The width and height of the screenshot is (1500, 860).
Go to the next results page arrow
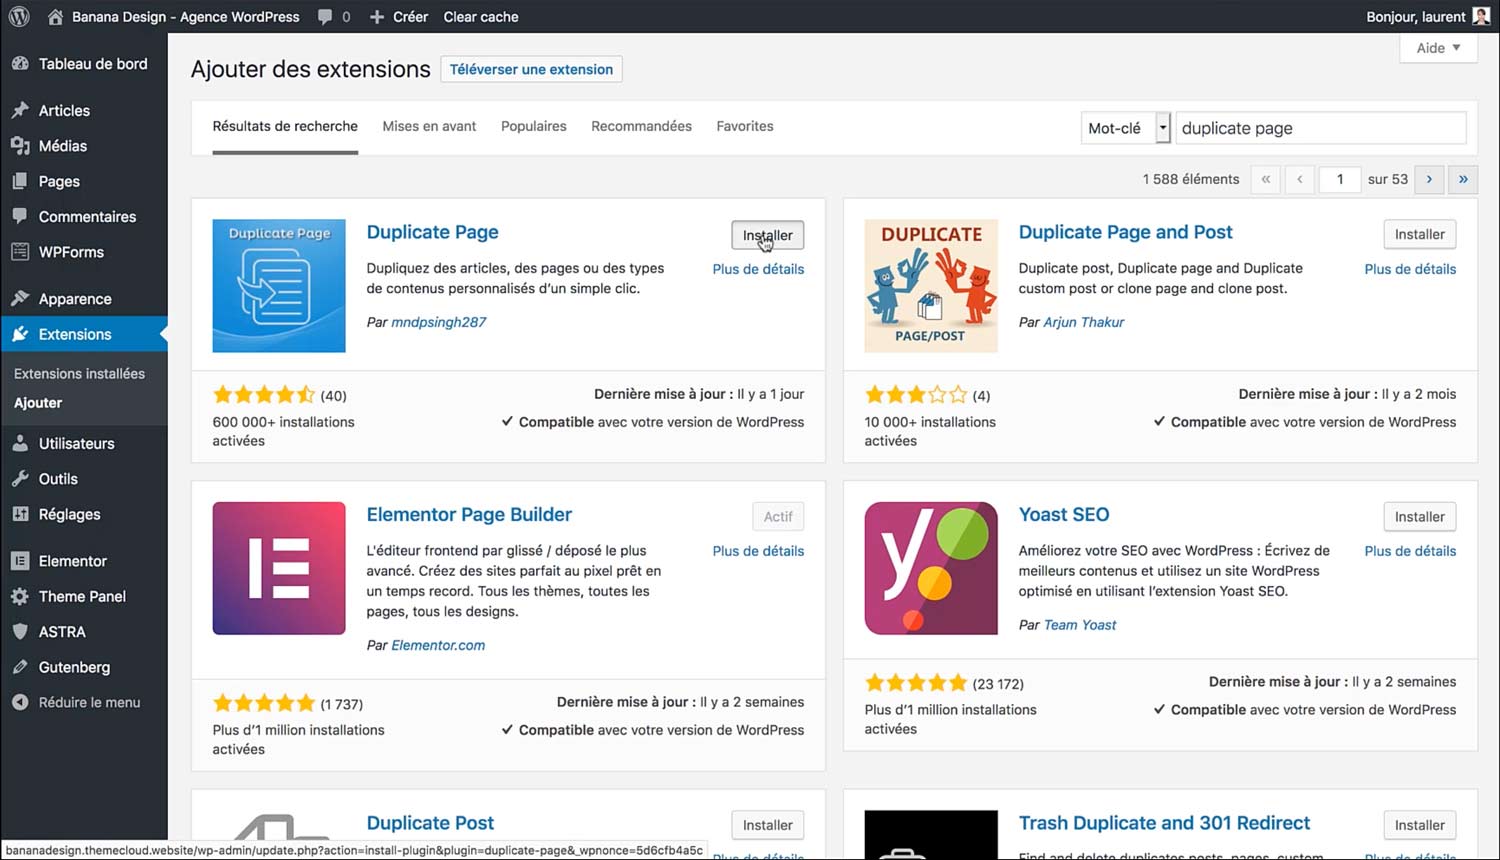(x=1429, y=179)
